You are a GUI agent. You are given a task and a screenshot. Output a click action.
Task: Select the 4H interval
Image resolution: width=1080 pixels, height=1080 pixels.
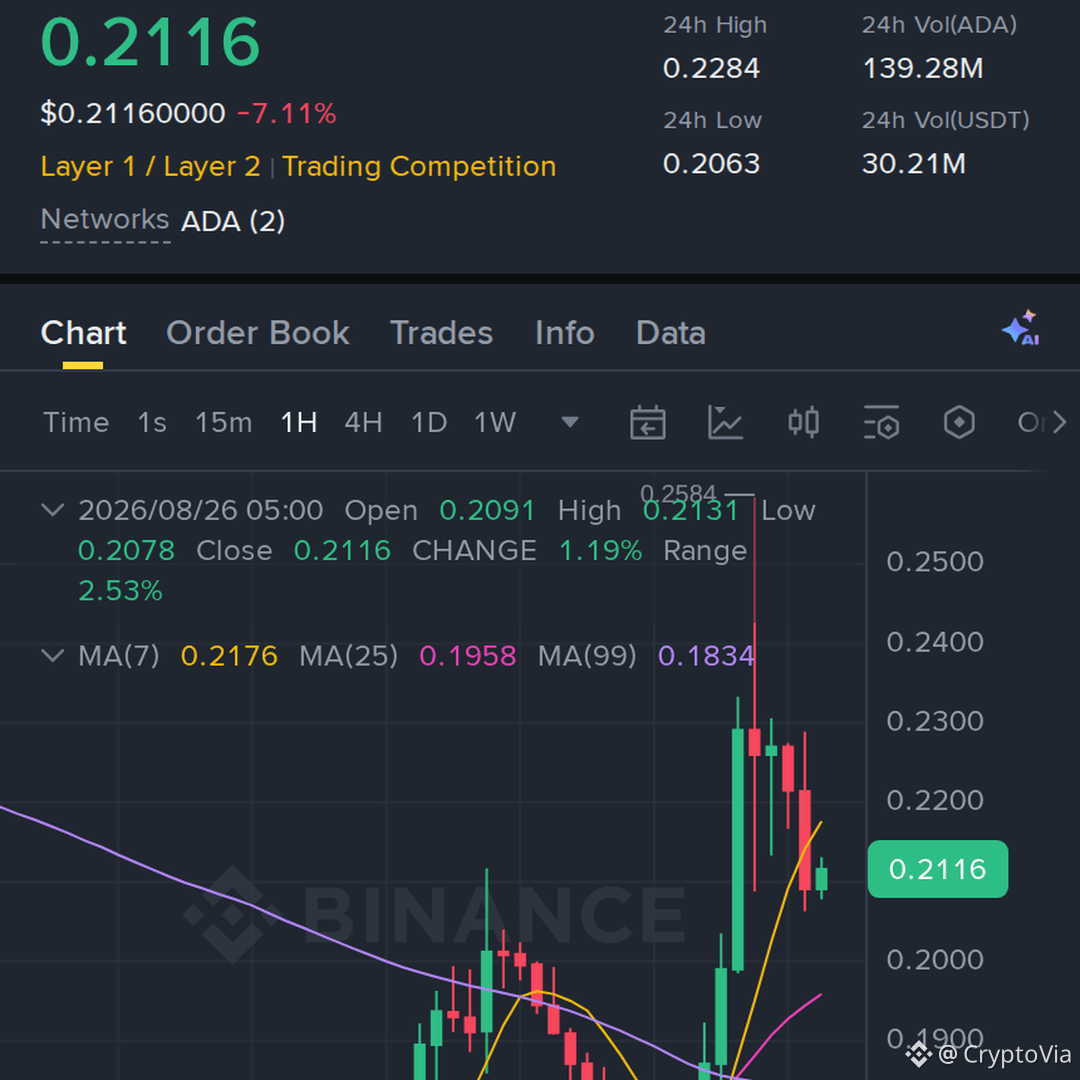364,422
